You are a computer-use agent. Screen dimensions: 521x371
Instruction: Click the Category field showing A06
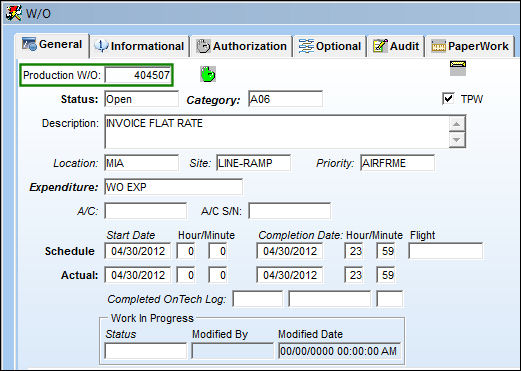[285, 99]
